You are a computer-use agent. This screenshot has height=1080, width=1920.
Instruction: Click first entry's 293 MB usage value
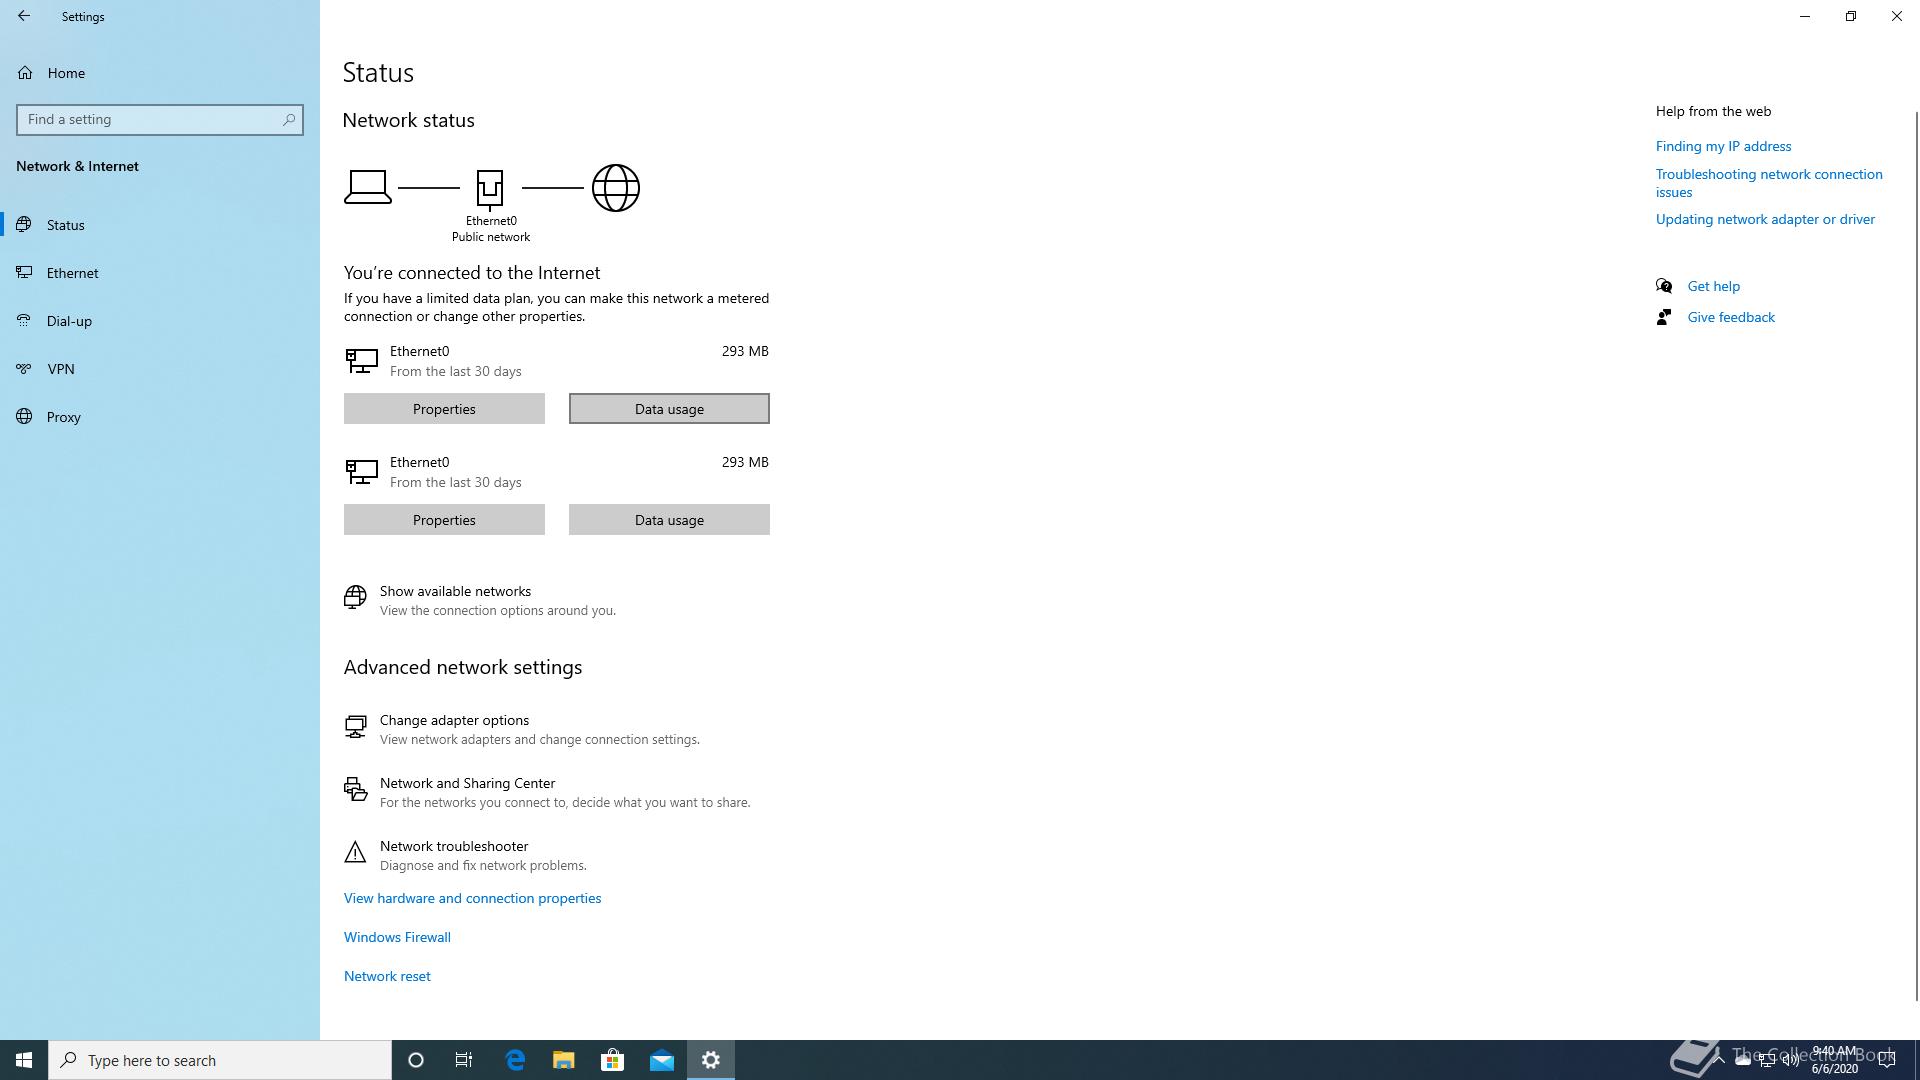(x=745, y=351)
